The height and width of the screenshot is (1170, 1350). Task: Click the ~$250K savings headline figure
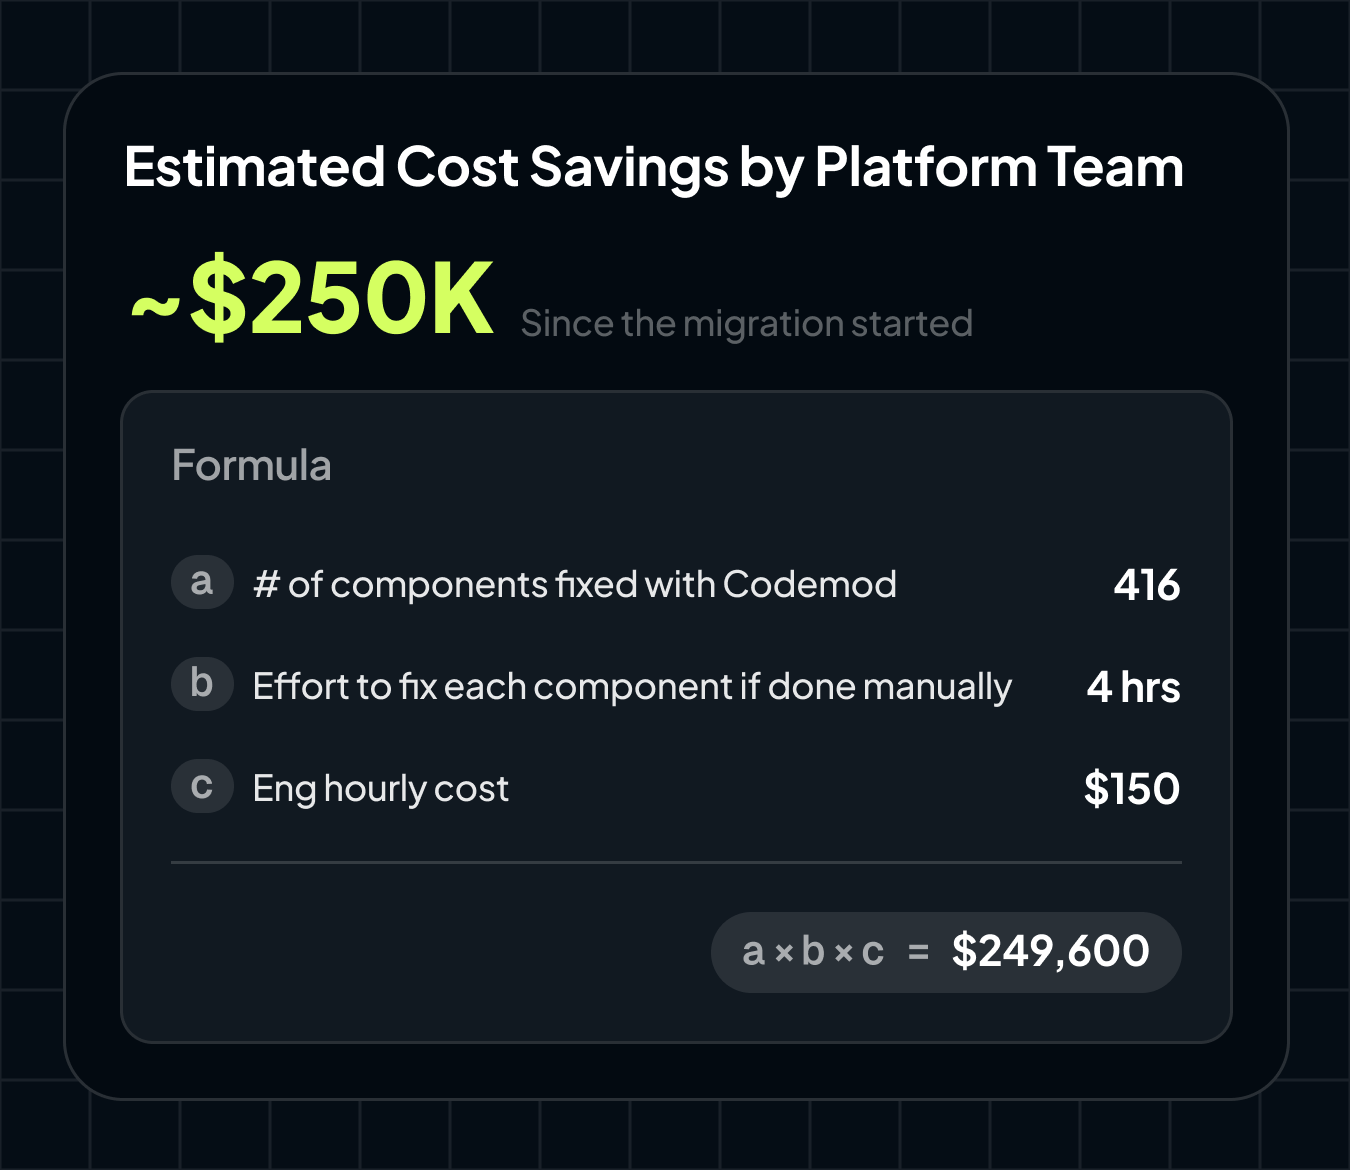pos(313,298)
